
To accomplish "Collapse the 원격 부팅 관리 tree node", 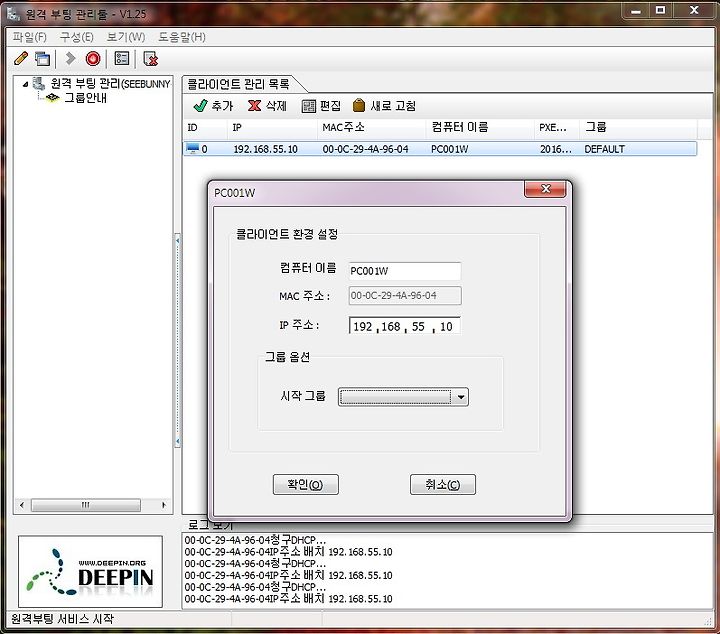I will 25,84.
